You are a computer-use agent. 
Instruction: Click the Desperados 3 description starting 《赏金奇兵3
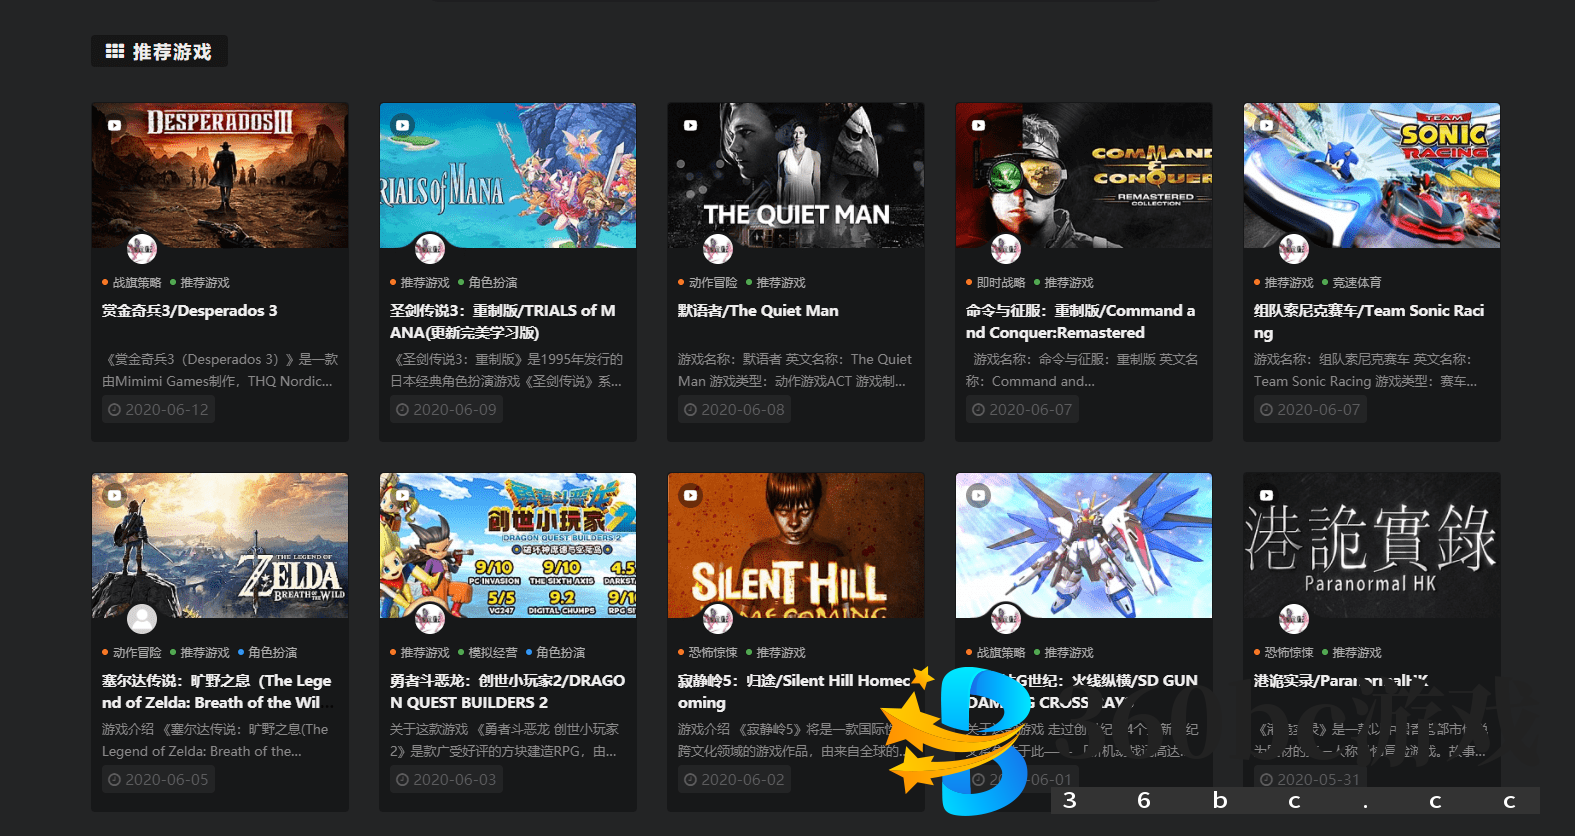click(220, 370)
